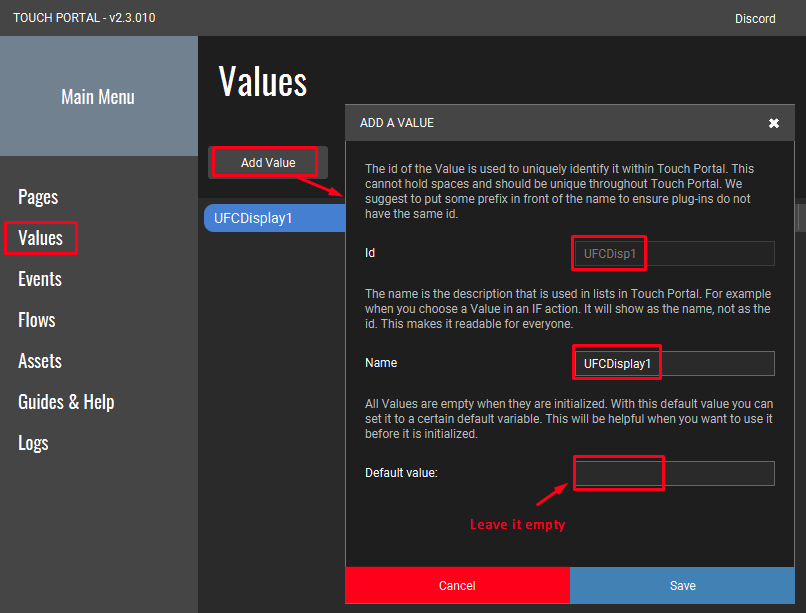Go to Pages section

[38, 197]
